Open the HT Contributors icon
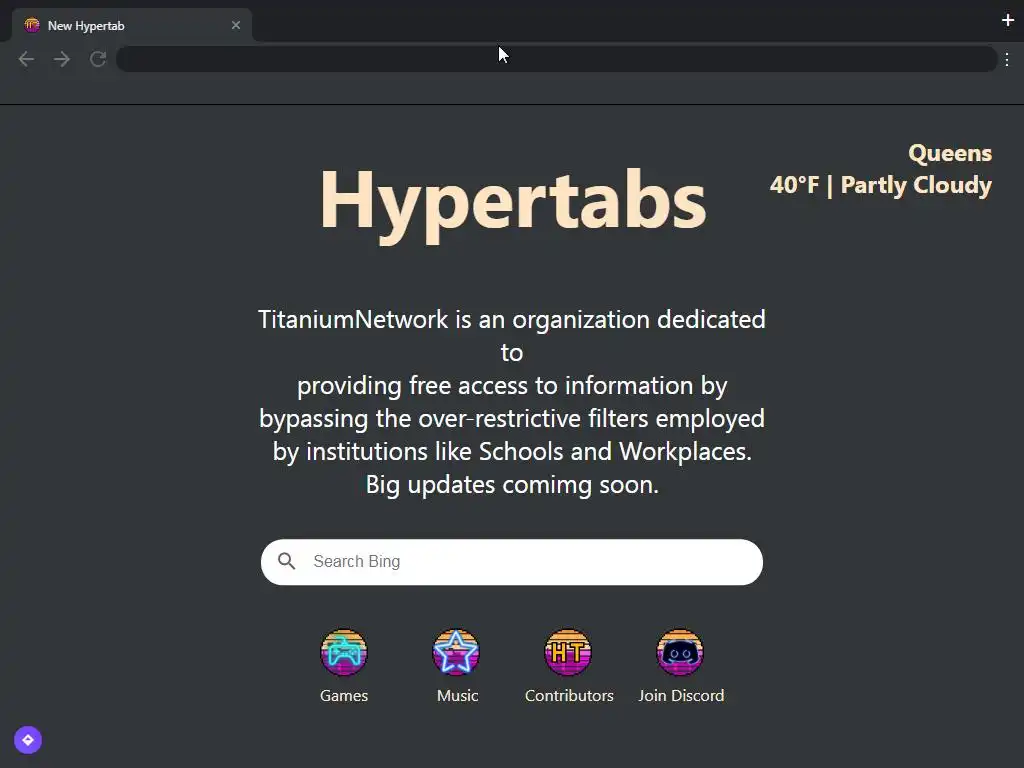Screen dimensions: 1024x768 tap(568, 652)
